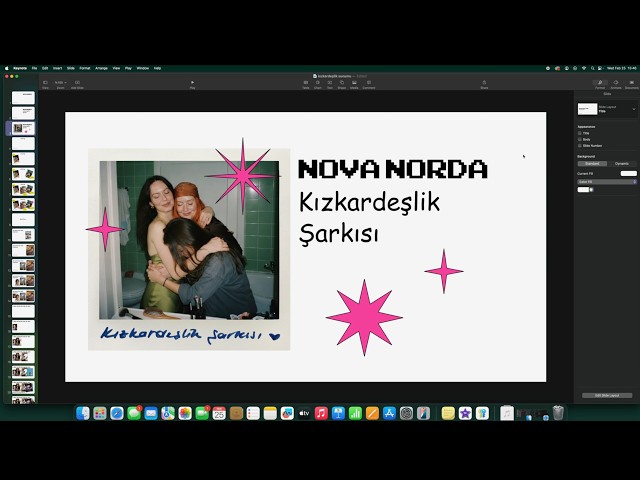640x480 pixels.
Task: Open the Animate inspector
Action: [616, 84]
